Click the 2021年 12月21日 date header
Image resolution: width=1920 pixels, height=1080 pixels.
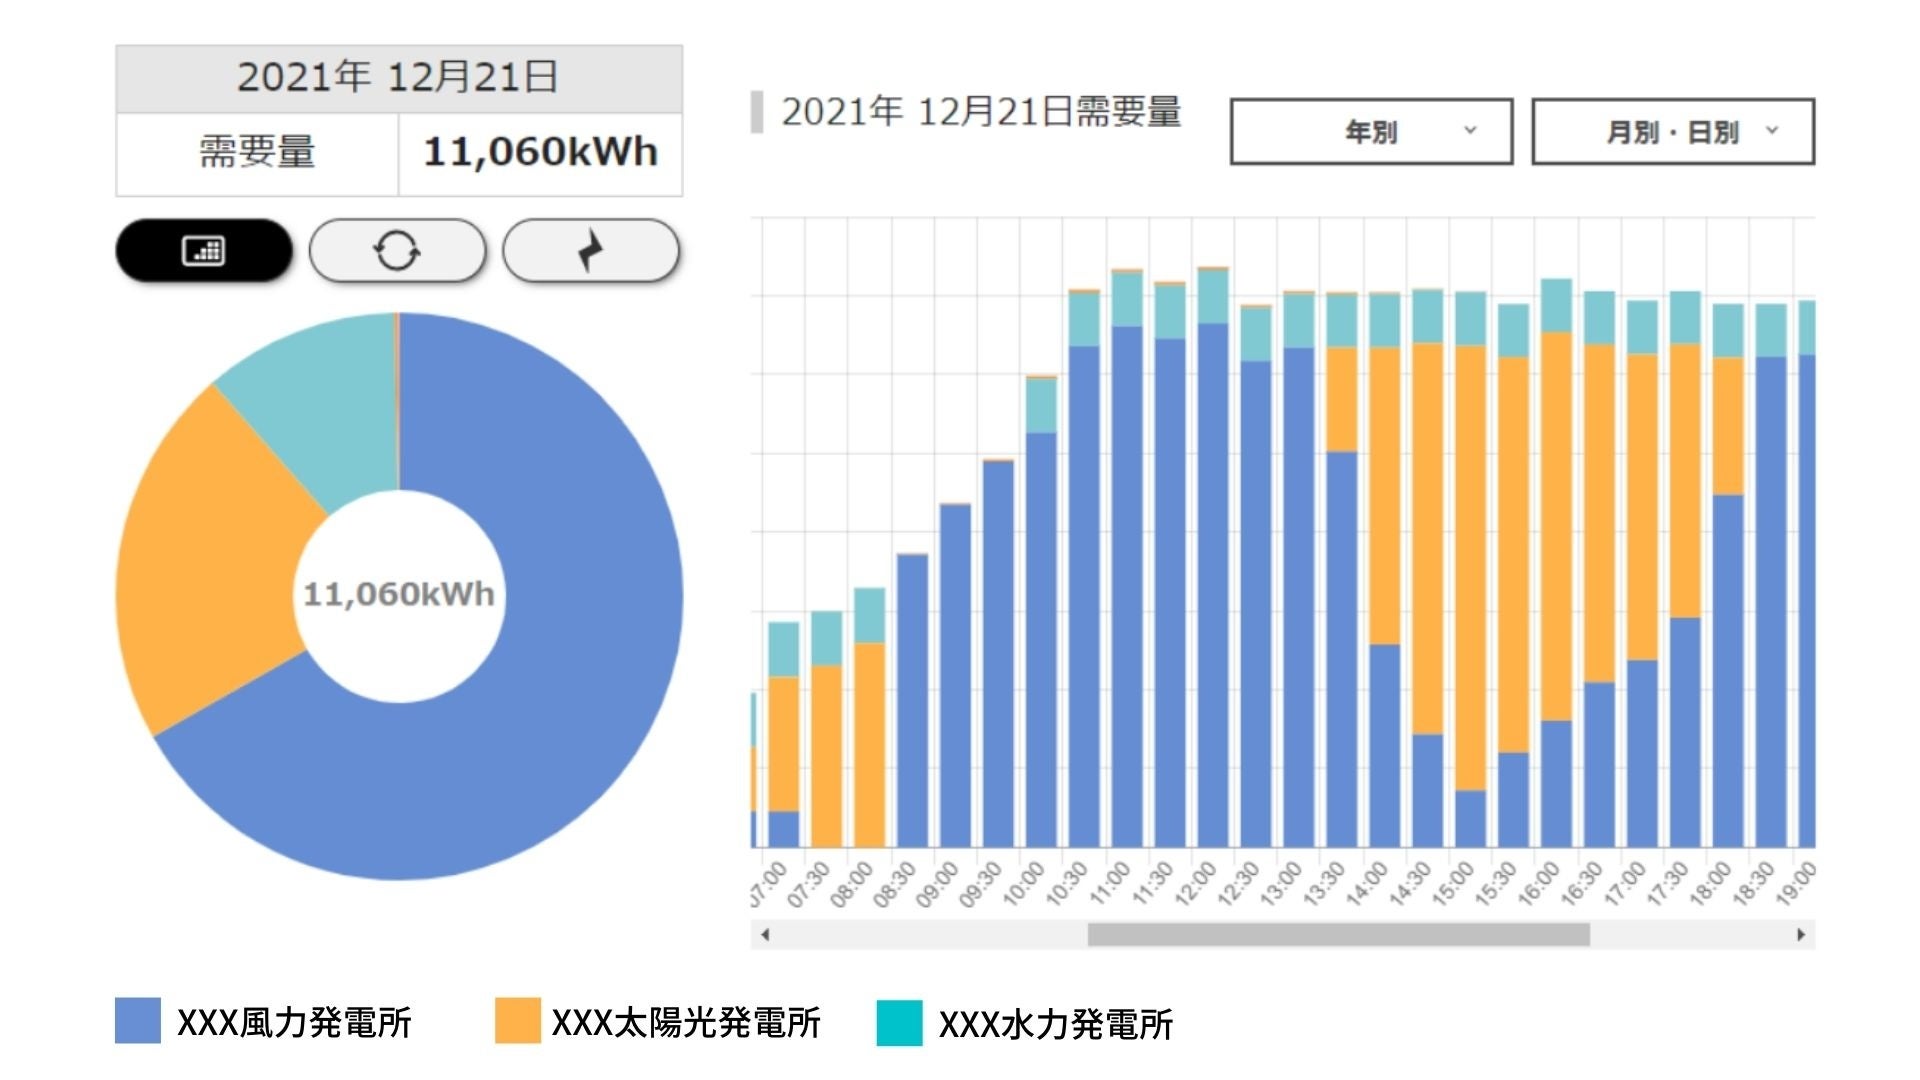[x=398, y=78]
